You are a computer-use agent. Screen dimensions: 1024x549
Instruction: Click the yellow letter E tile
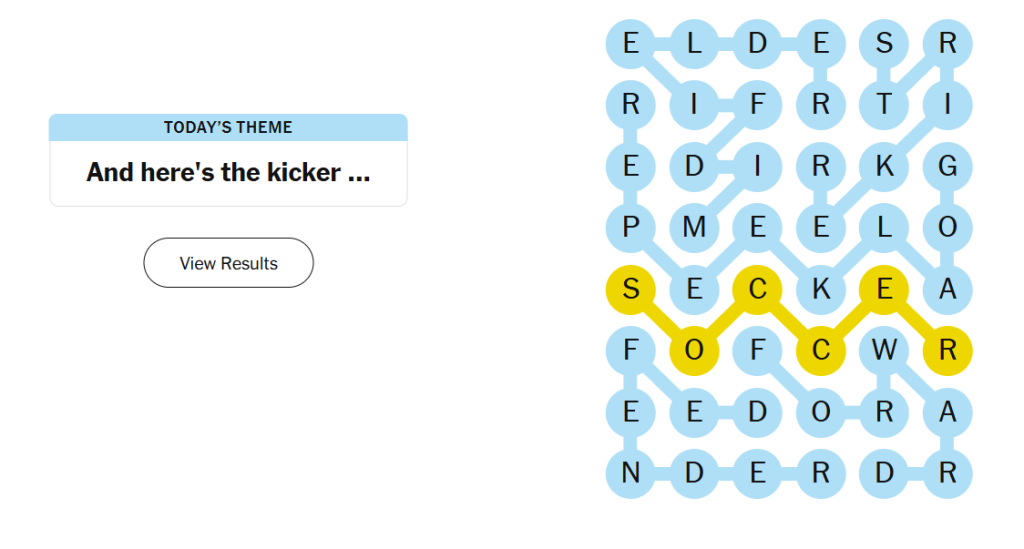[884, 289]
